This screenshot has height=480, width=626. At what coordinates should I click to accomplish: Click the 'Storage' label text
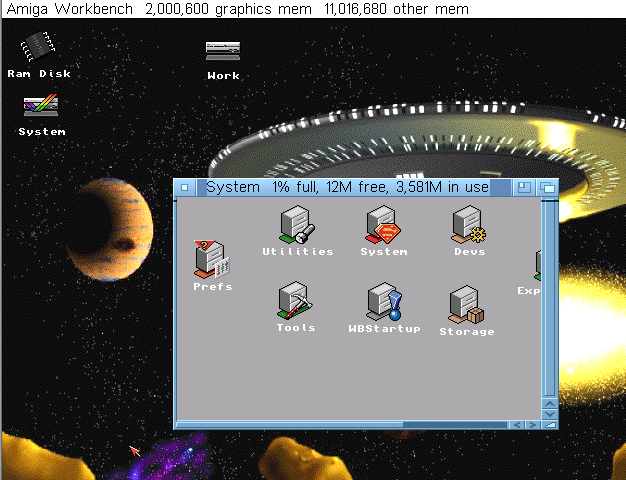click(x=467, y=331)
